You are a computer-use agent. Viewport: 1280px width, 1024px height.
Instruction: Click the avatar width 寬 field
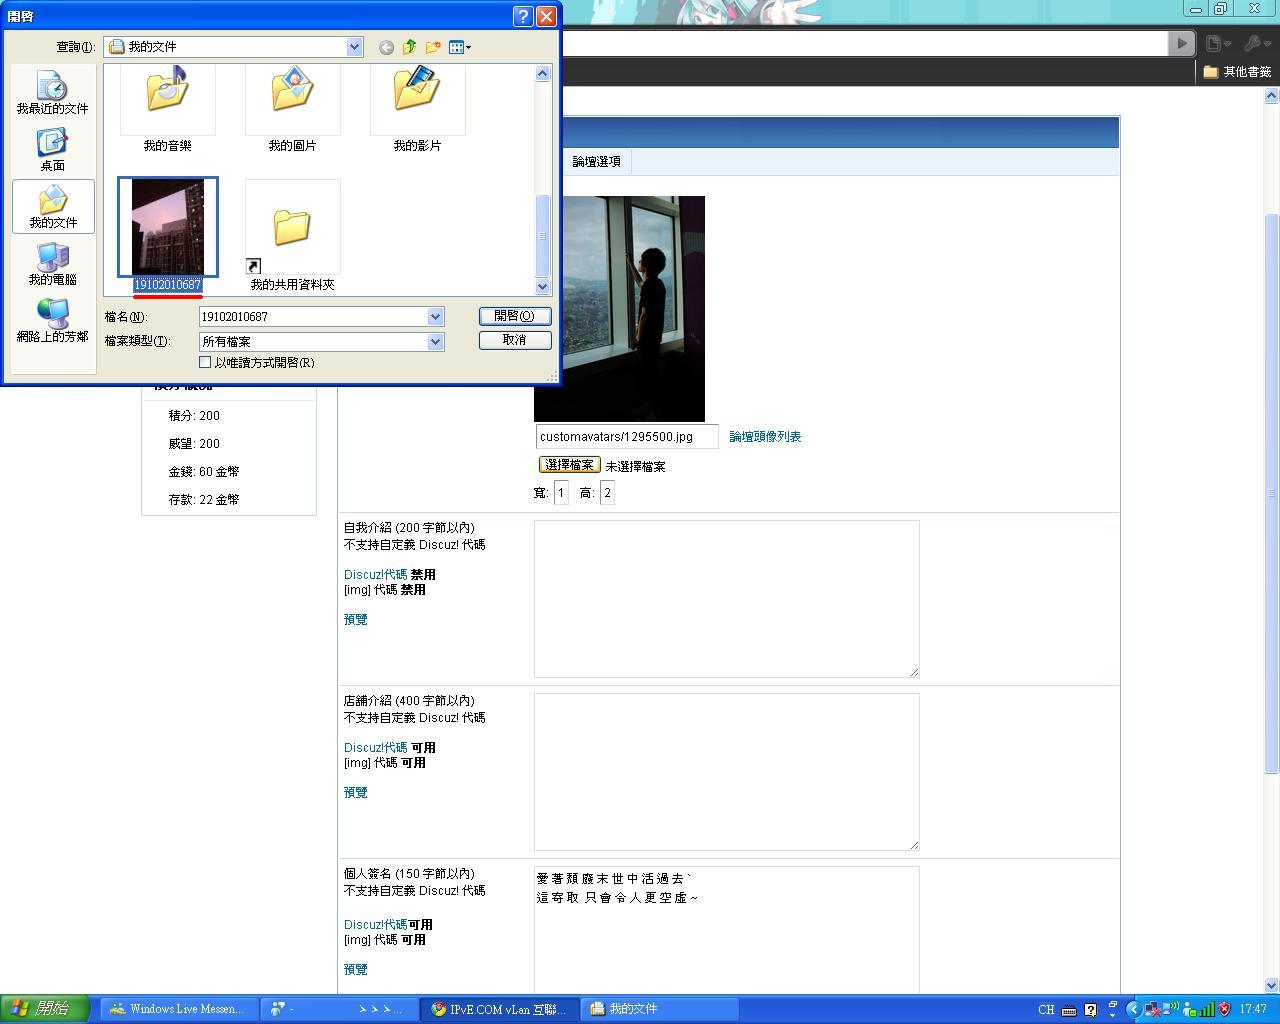pos(561,493)
